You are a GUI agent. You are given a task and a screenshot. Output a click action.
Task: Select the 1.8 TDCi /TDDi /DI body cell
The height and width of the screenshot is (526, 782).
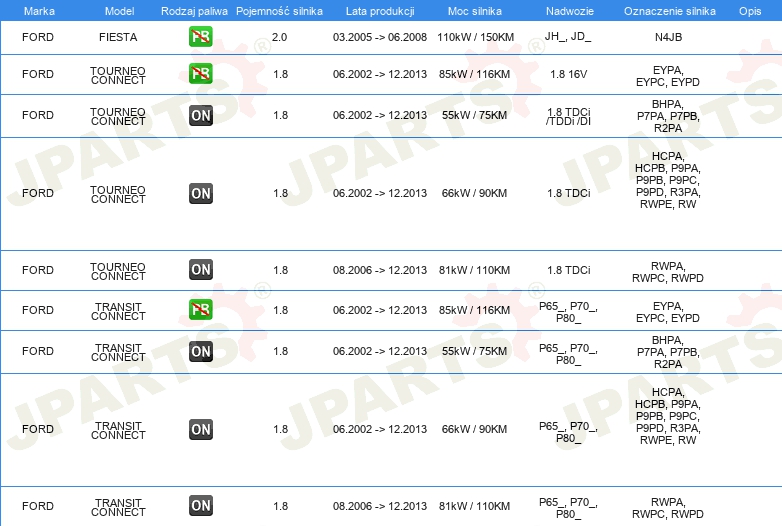tap(569, 116)
